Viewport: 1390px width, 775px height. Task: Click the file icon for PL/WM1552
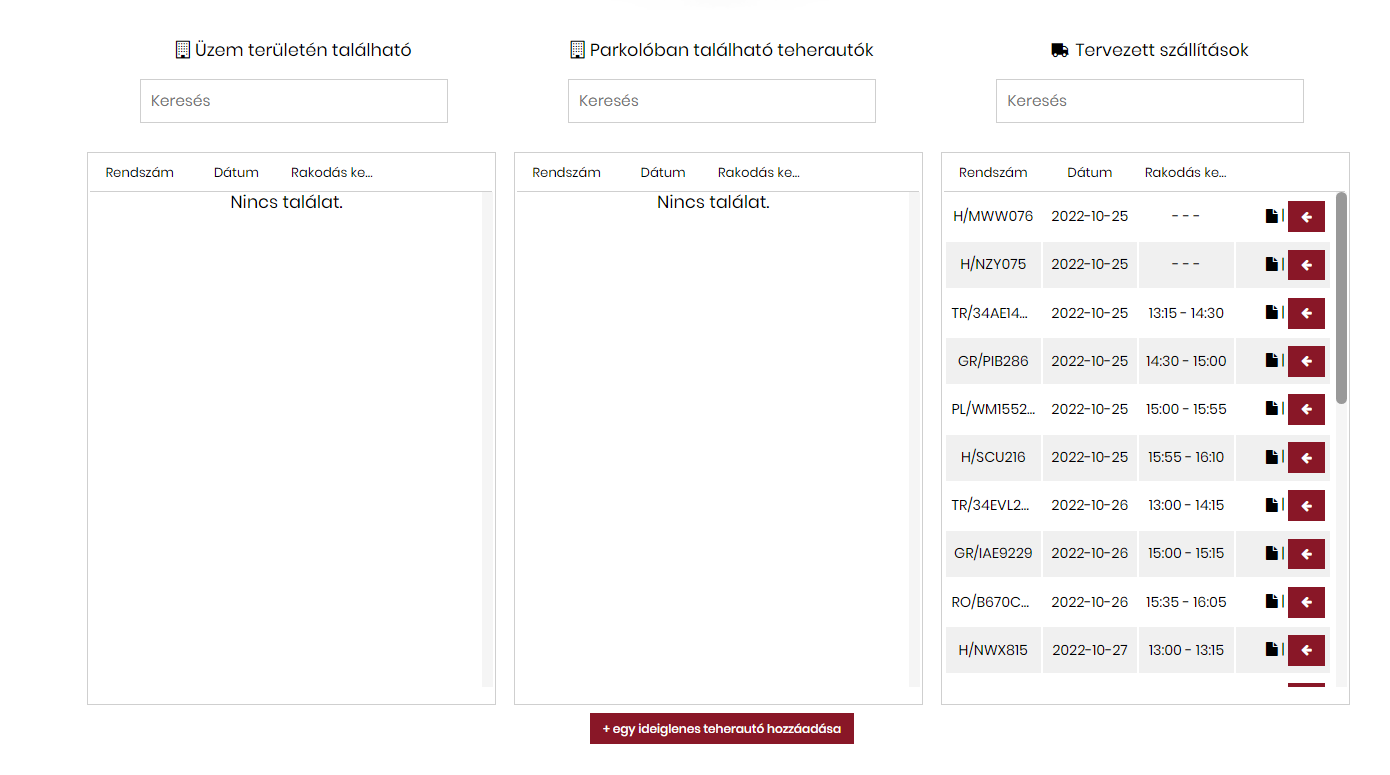[1271, 409]
